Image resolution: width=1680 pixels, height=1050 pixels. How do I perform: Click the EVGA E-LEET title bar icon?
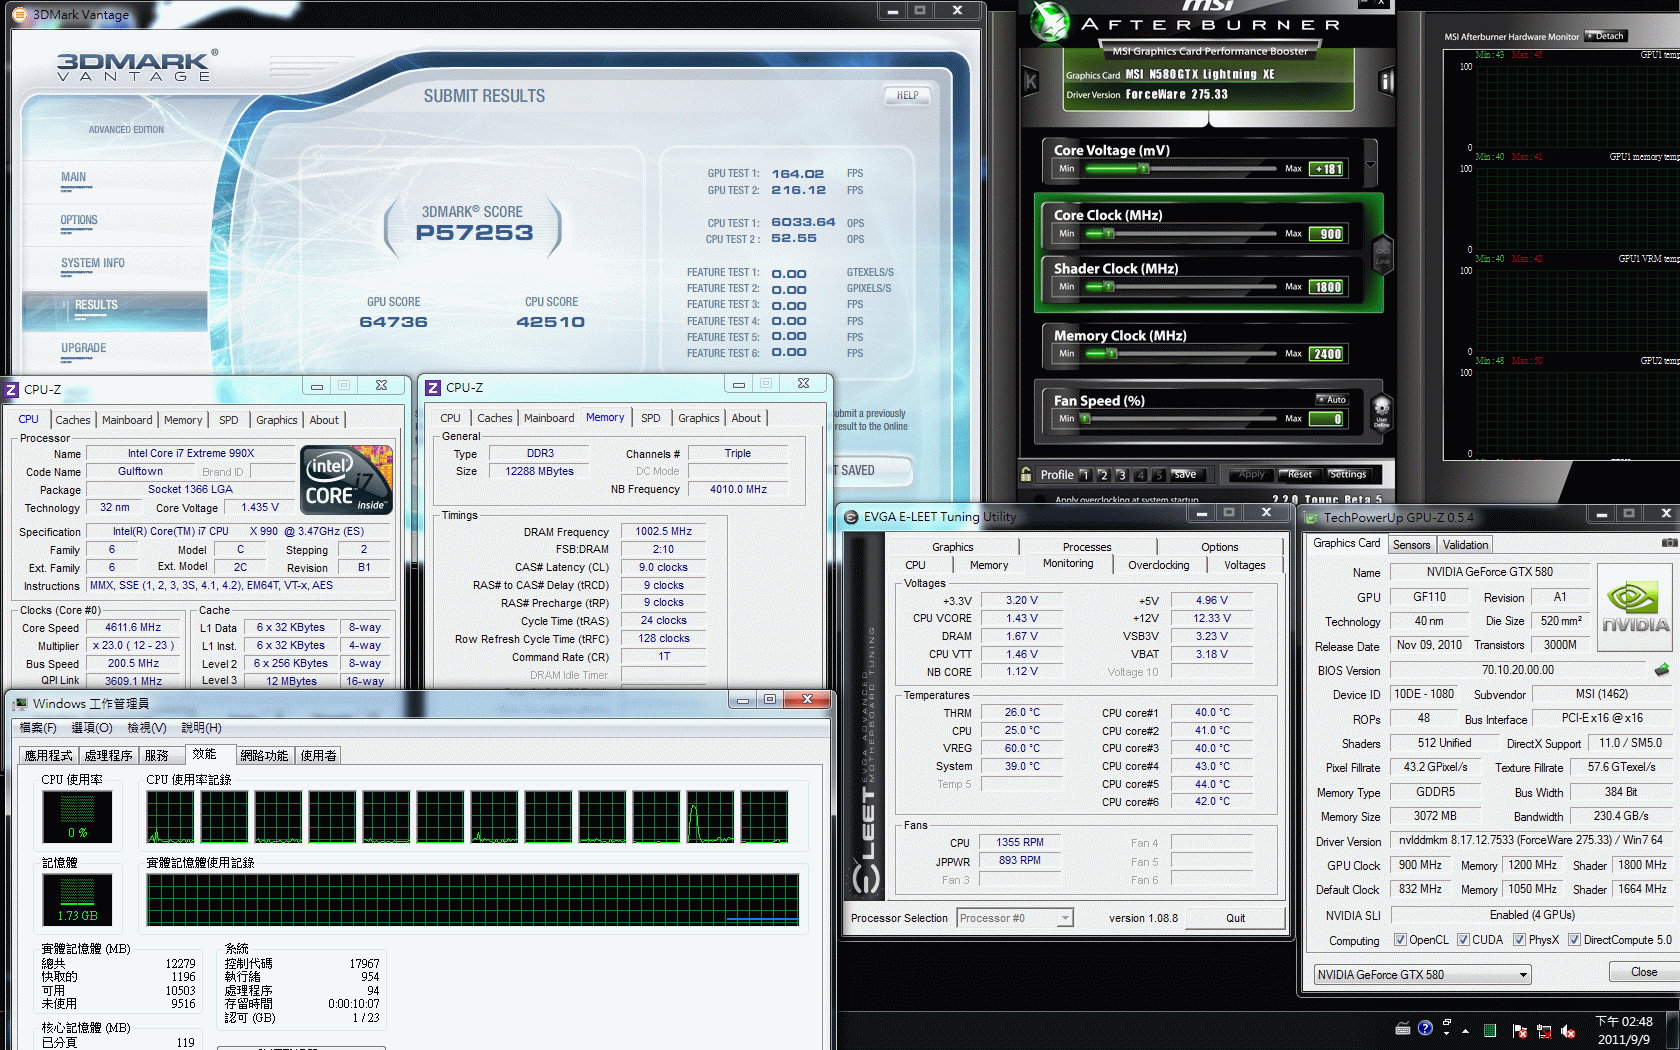[x=851, y=517]
